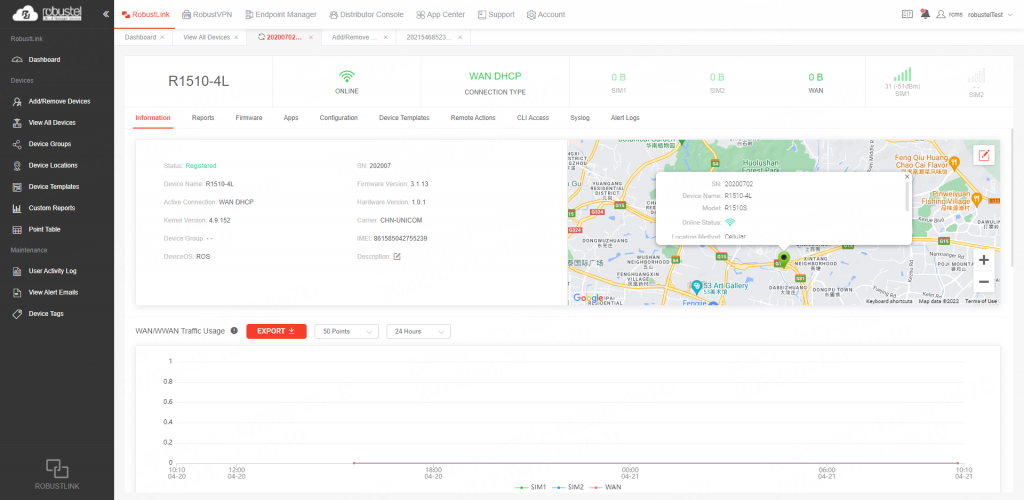Open the rcms user account icon
1024x500 pixels.
pos(940,14)
